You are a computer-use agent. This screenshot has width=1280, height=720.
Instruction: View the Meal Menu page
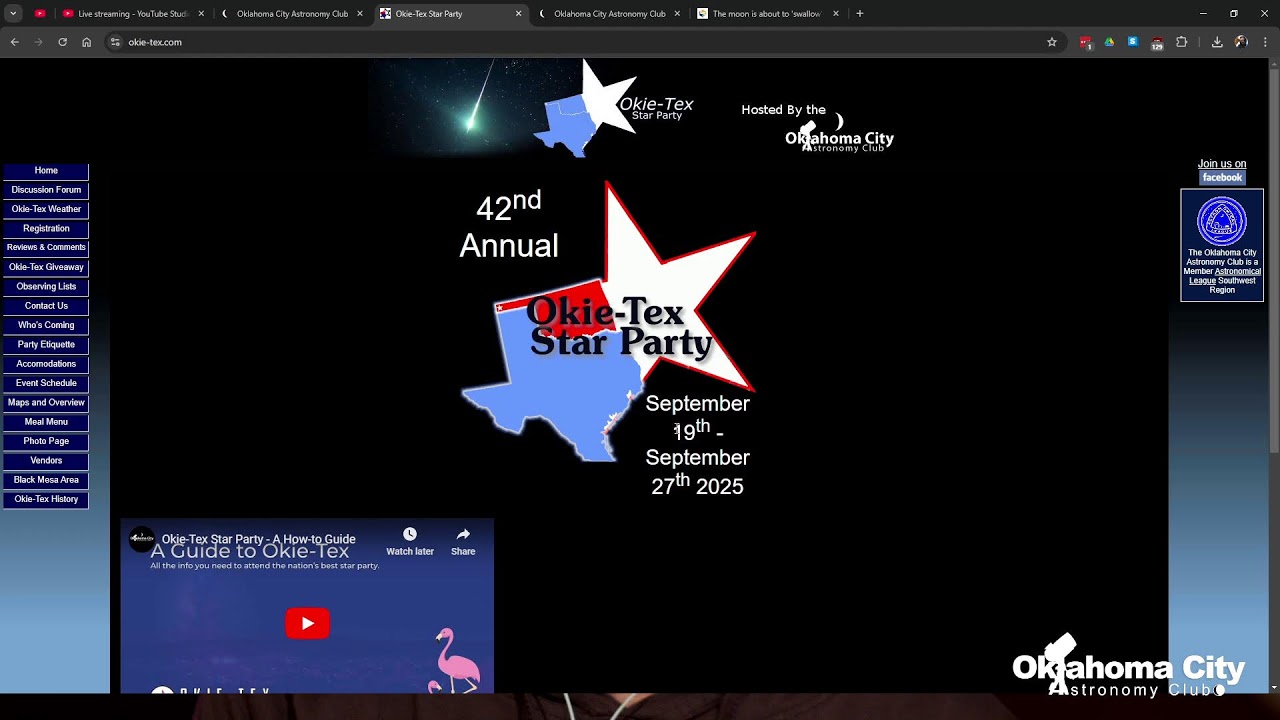(46, 422)
